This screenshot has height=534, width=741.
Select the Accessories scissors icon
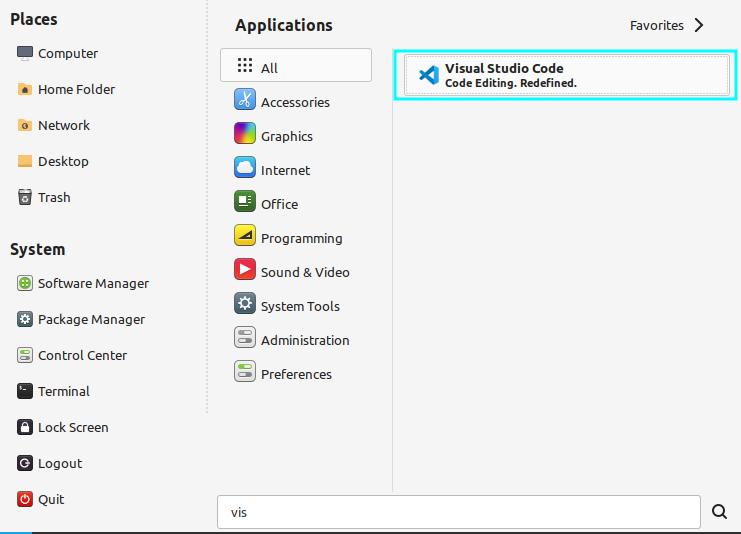245,100
